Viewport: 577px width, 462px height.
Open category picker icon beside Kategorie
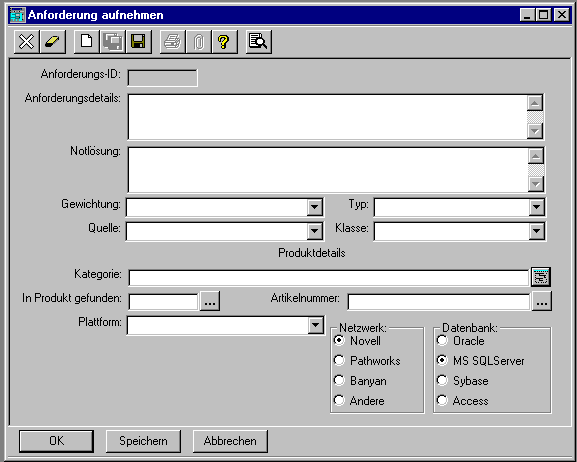pos(541,277)
